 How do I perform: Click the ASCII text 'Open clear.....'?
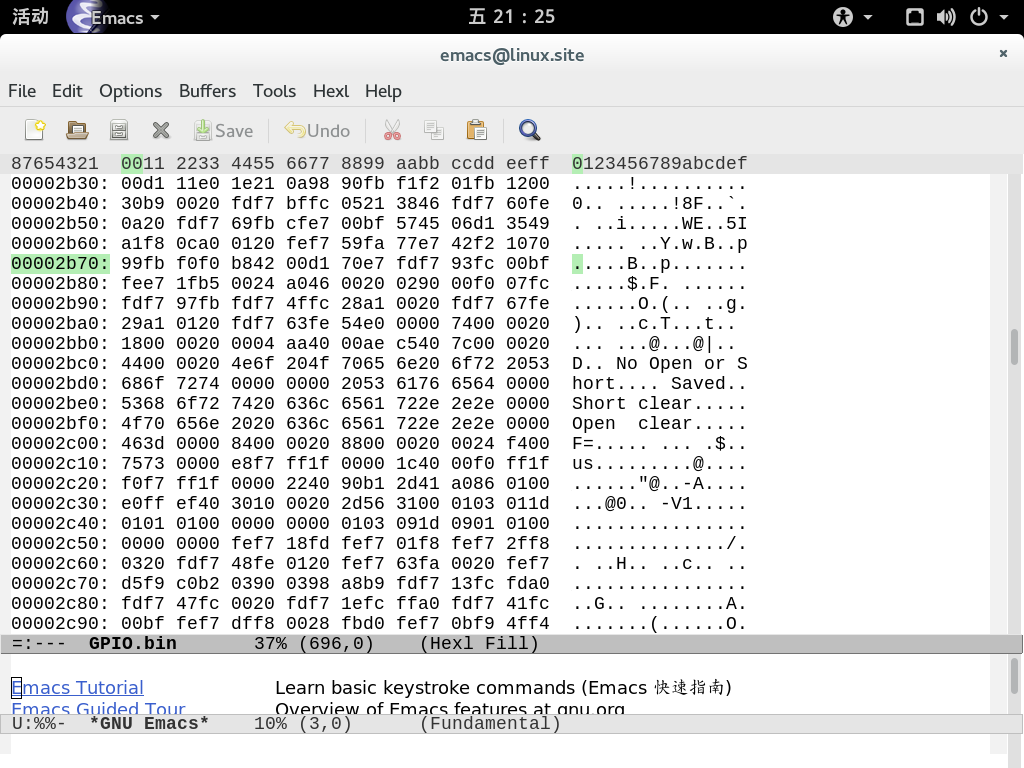coord(660,424)
